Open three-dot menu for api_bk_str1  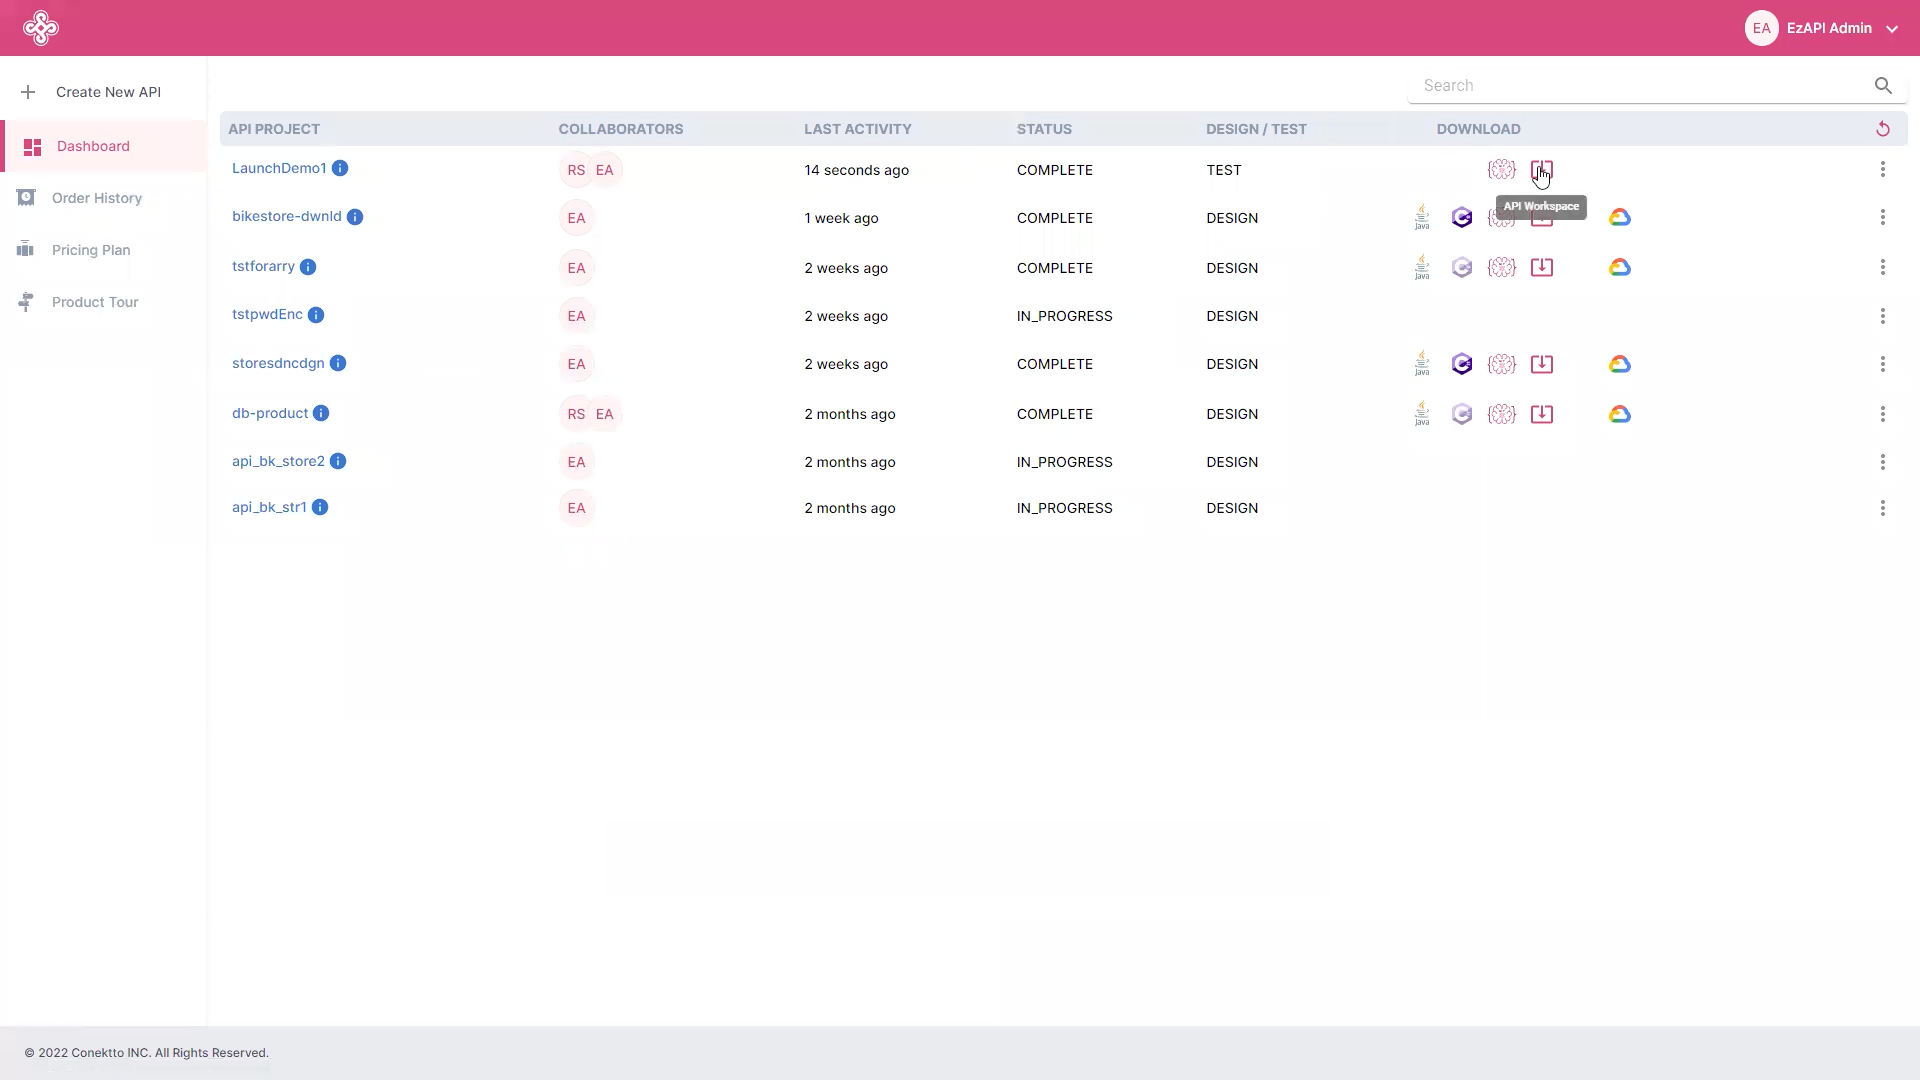tap(1882, 508)
